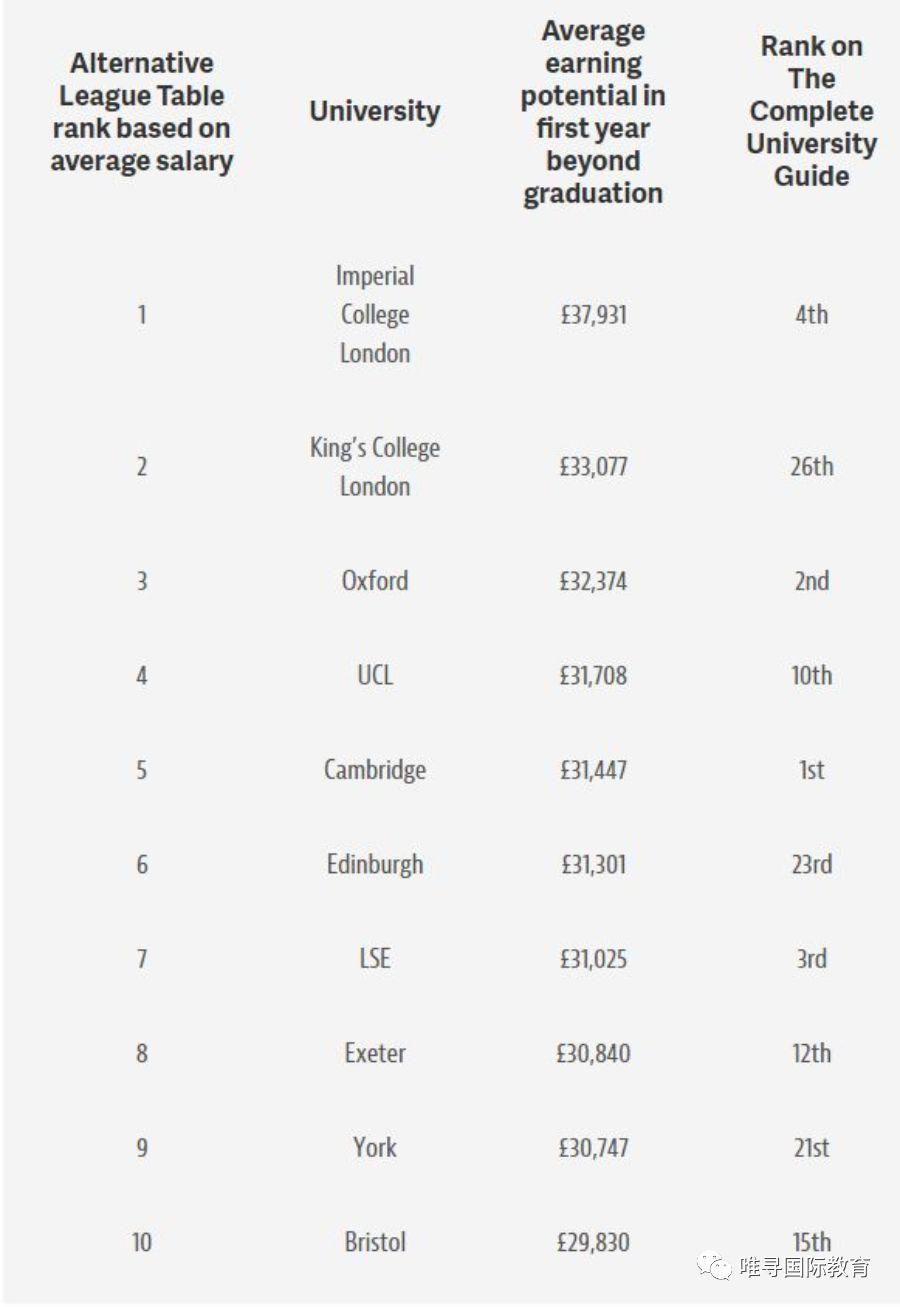This screenshot has width=900, height=1307.
Task: Click the WeChat logo watermark icon
Action: pyautogui.click(x=714, y=1267)
